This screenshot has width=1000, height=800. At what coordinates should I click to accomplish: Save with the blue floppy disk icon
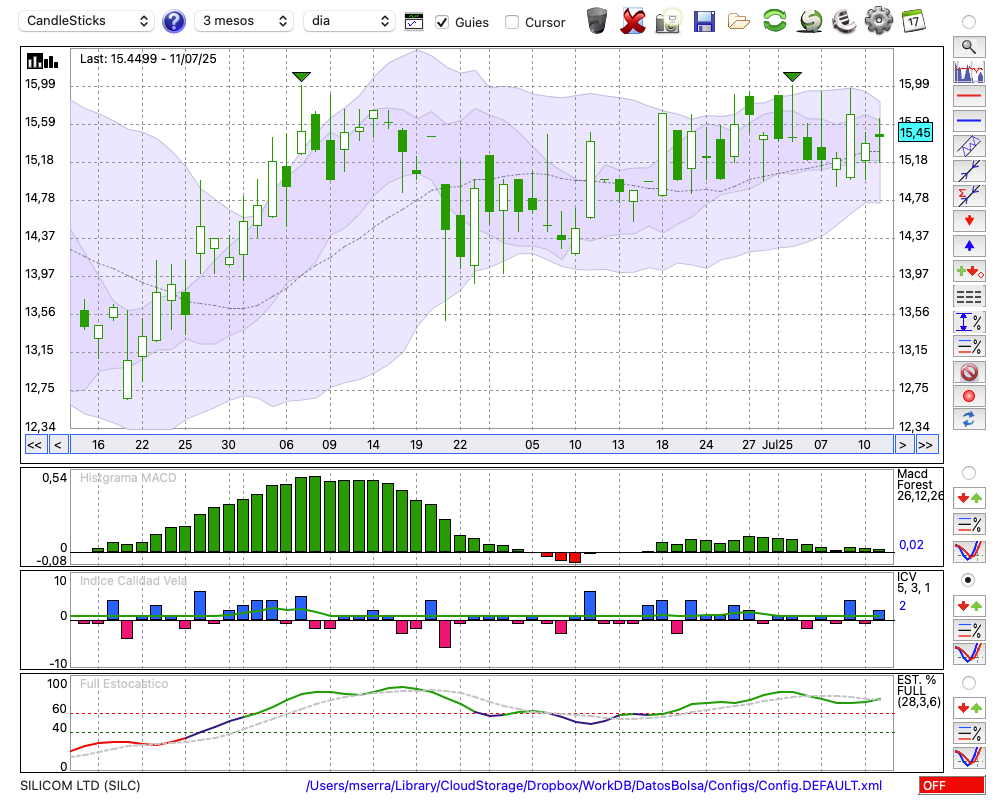pyautogui.click(x=704, y=22)
